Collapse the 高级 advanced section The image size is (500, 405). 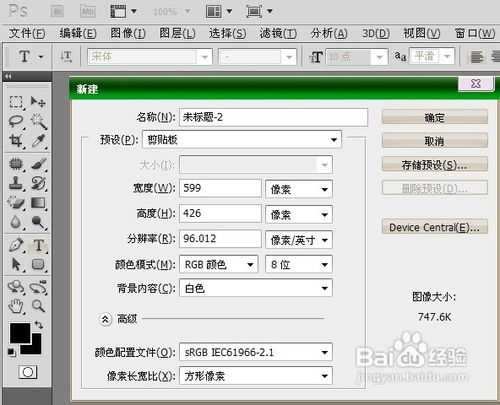[x=105, y=319]
